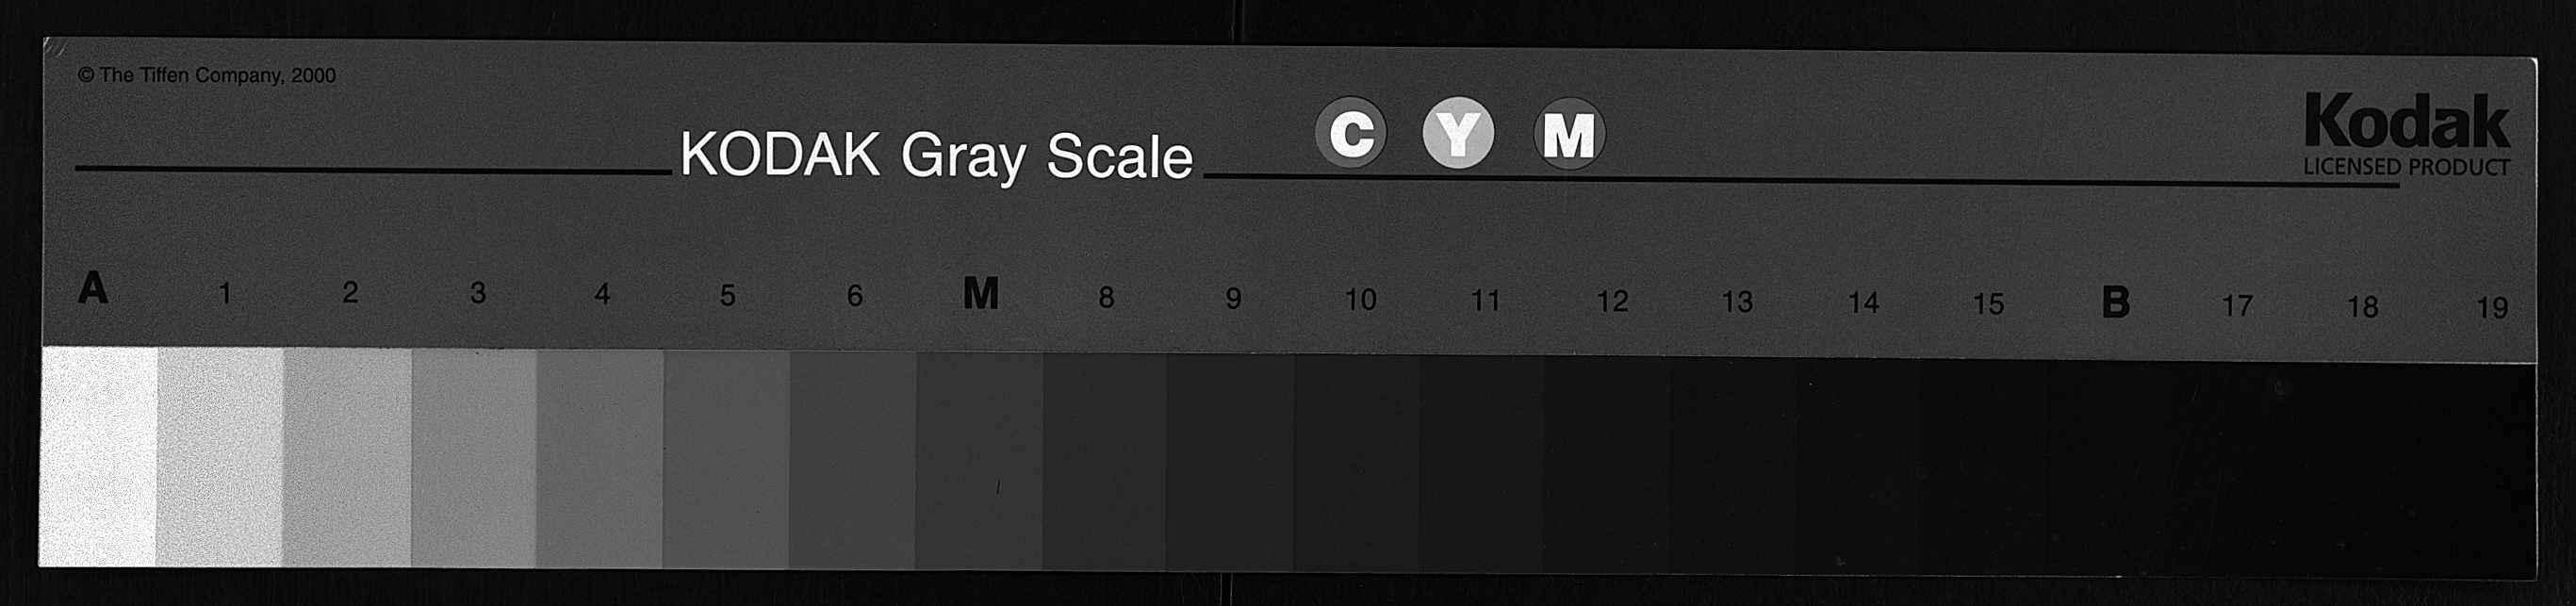2576x606 pixels.
Task: Click the number 17 scale label
Action: click(2237, 305)
